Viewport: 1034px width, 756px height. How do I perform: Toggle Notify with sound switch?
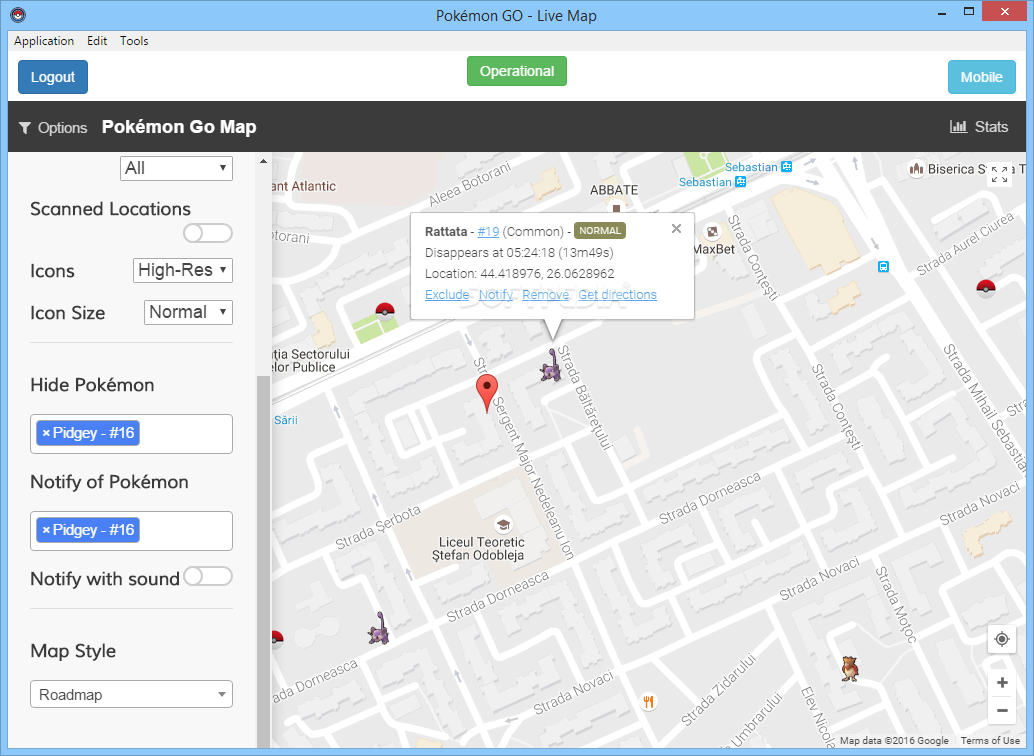tap(208, 577)
